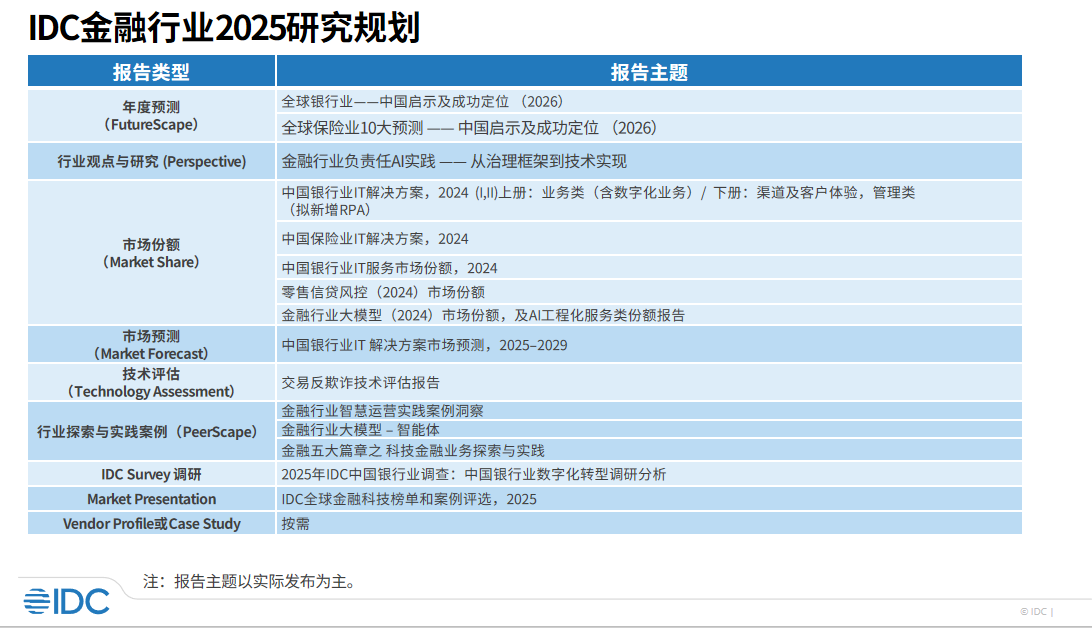
Task: Click the 'Market Presentation' category cell
Action: pos(151,499)
